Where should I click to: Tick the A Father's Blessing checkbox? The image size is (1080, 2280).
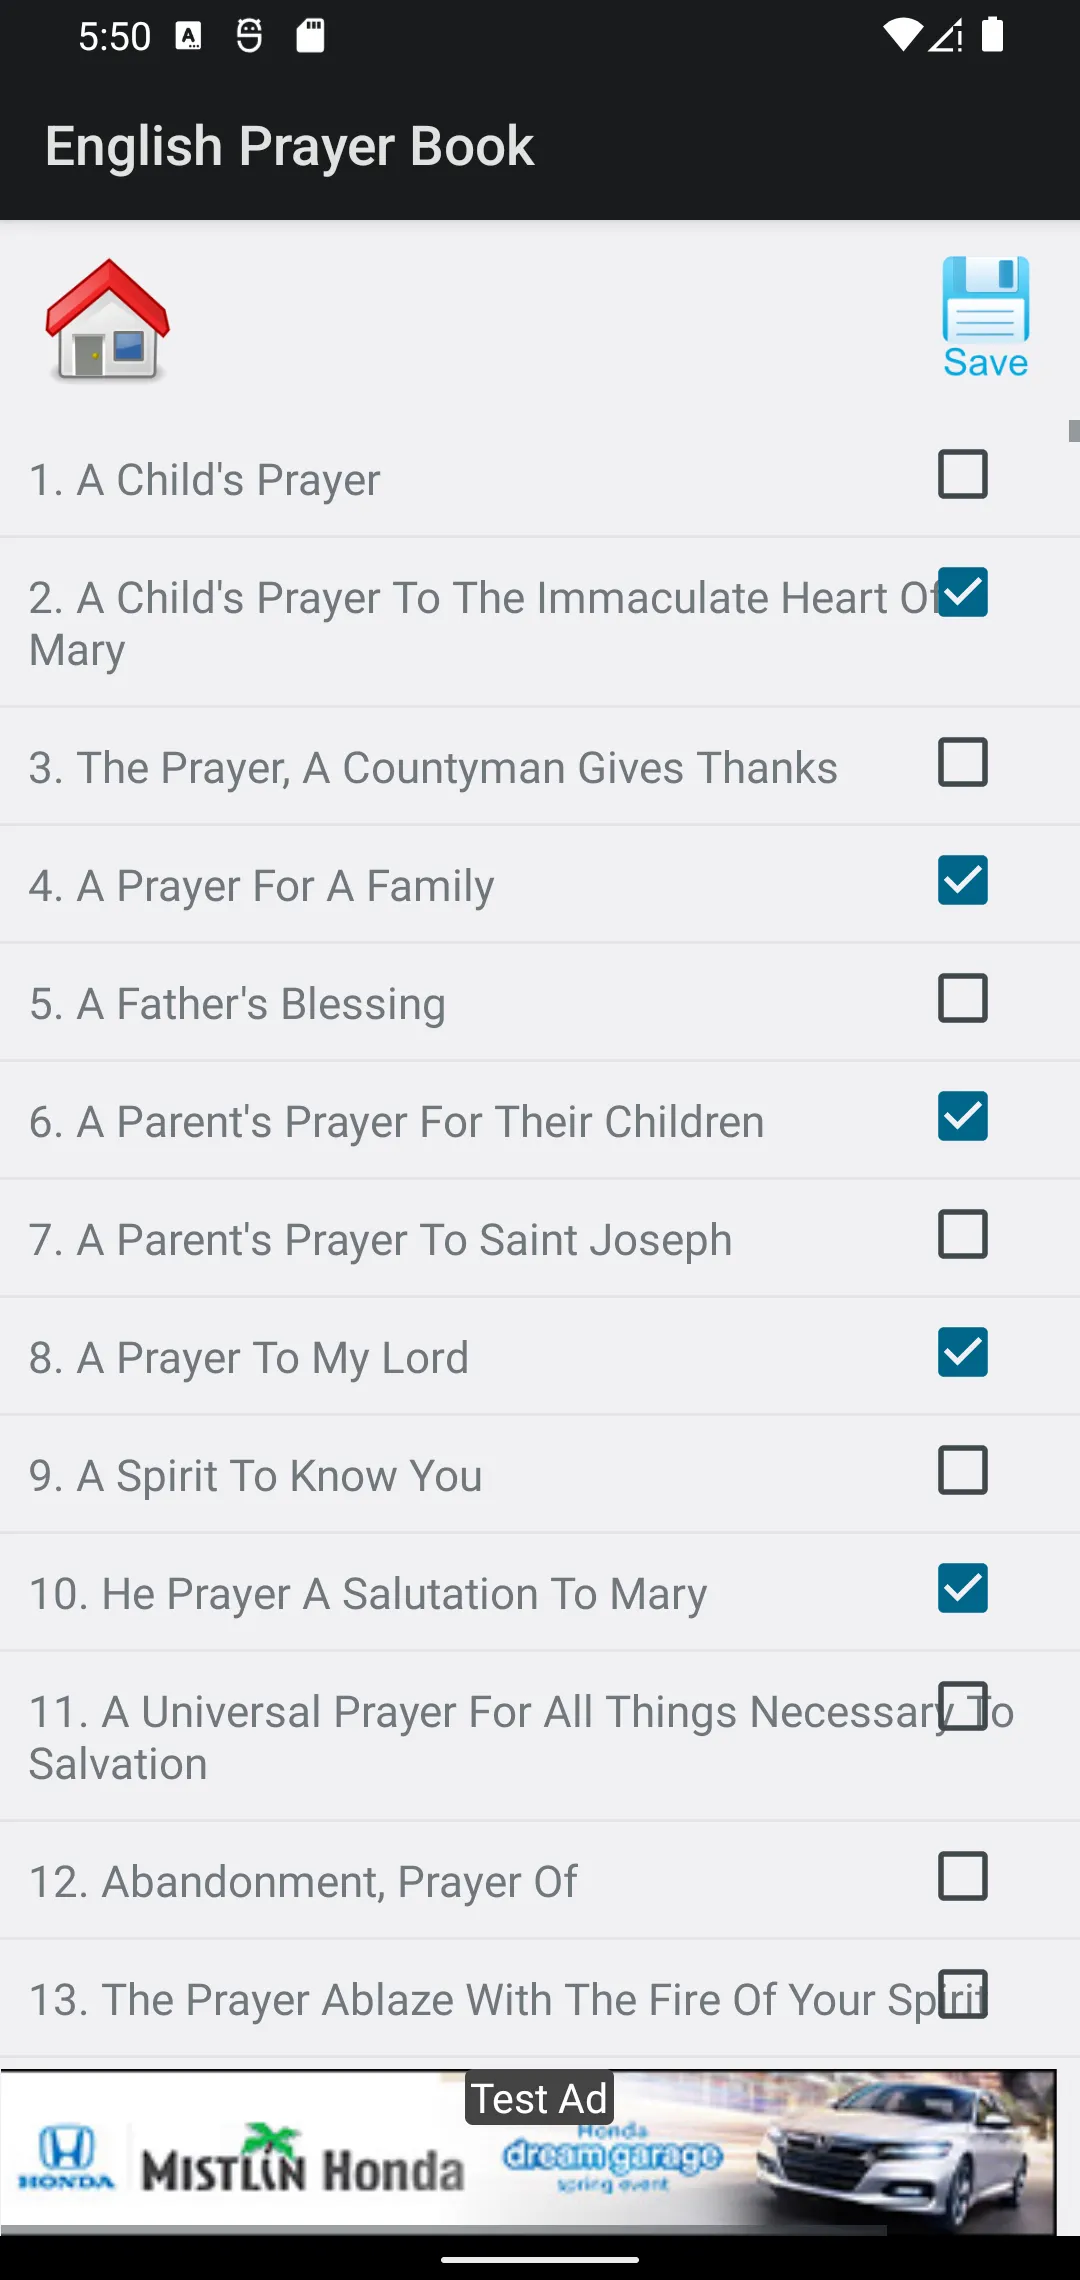click(963, 998)
